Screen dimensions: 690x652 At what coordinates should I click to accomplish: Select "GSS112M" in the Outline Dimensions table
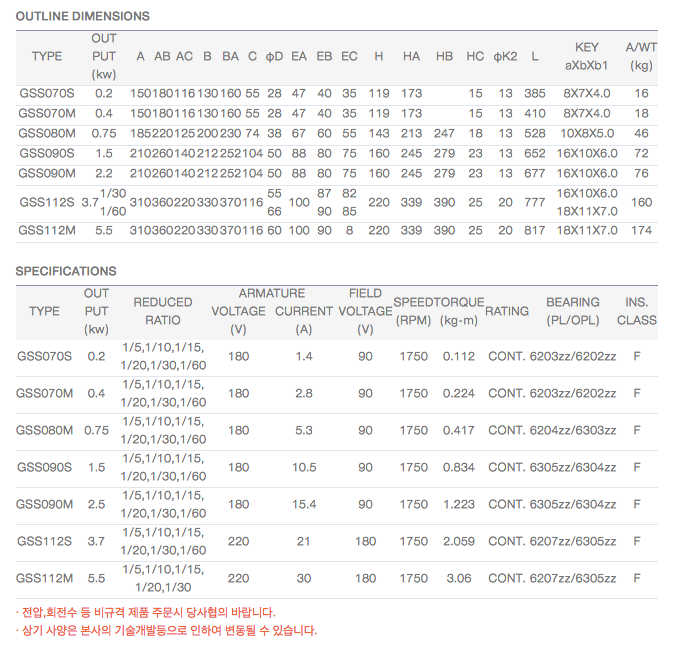coord(47,230)
